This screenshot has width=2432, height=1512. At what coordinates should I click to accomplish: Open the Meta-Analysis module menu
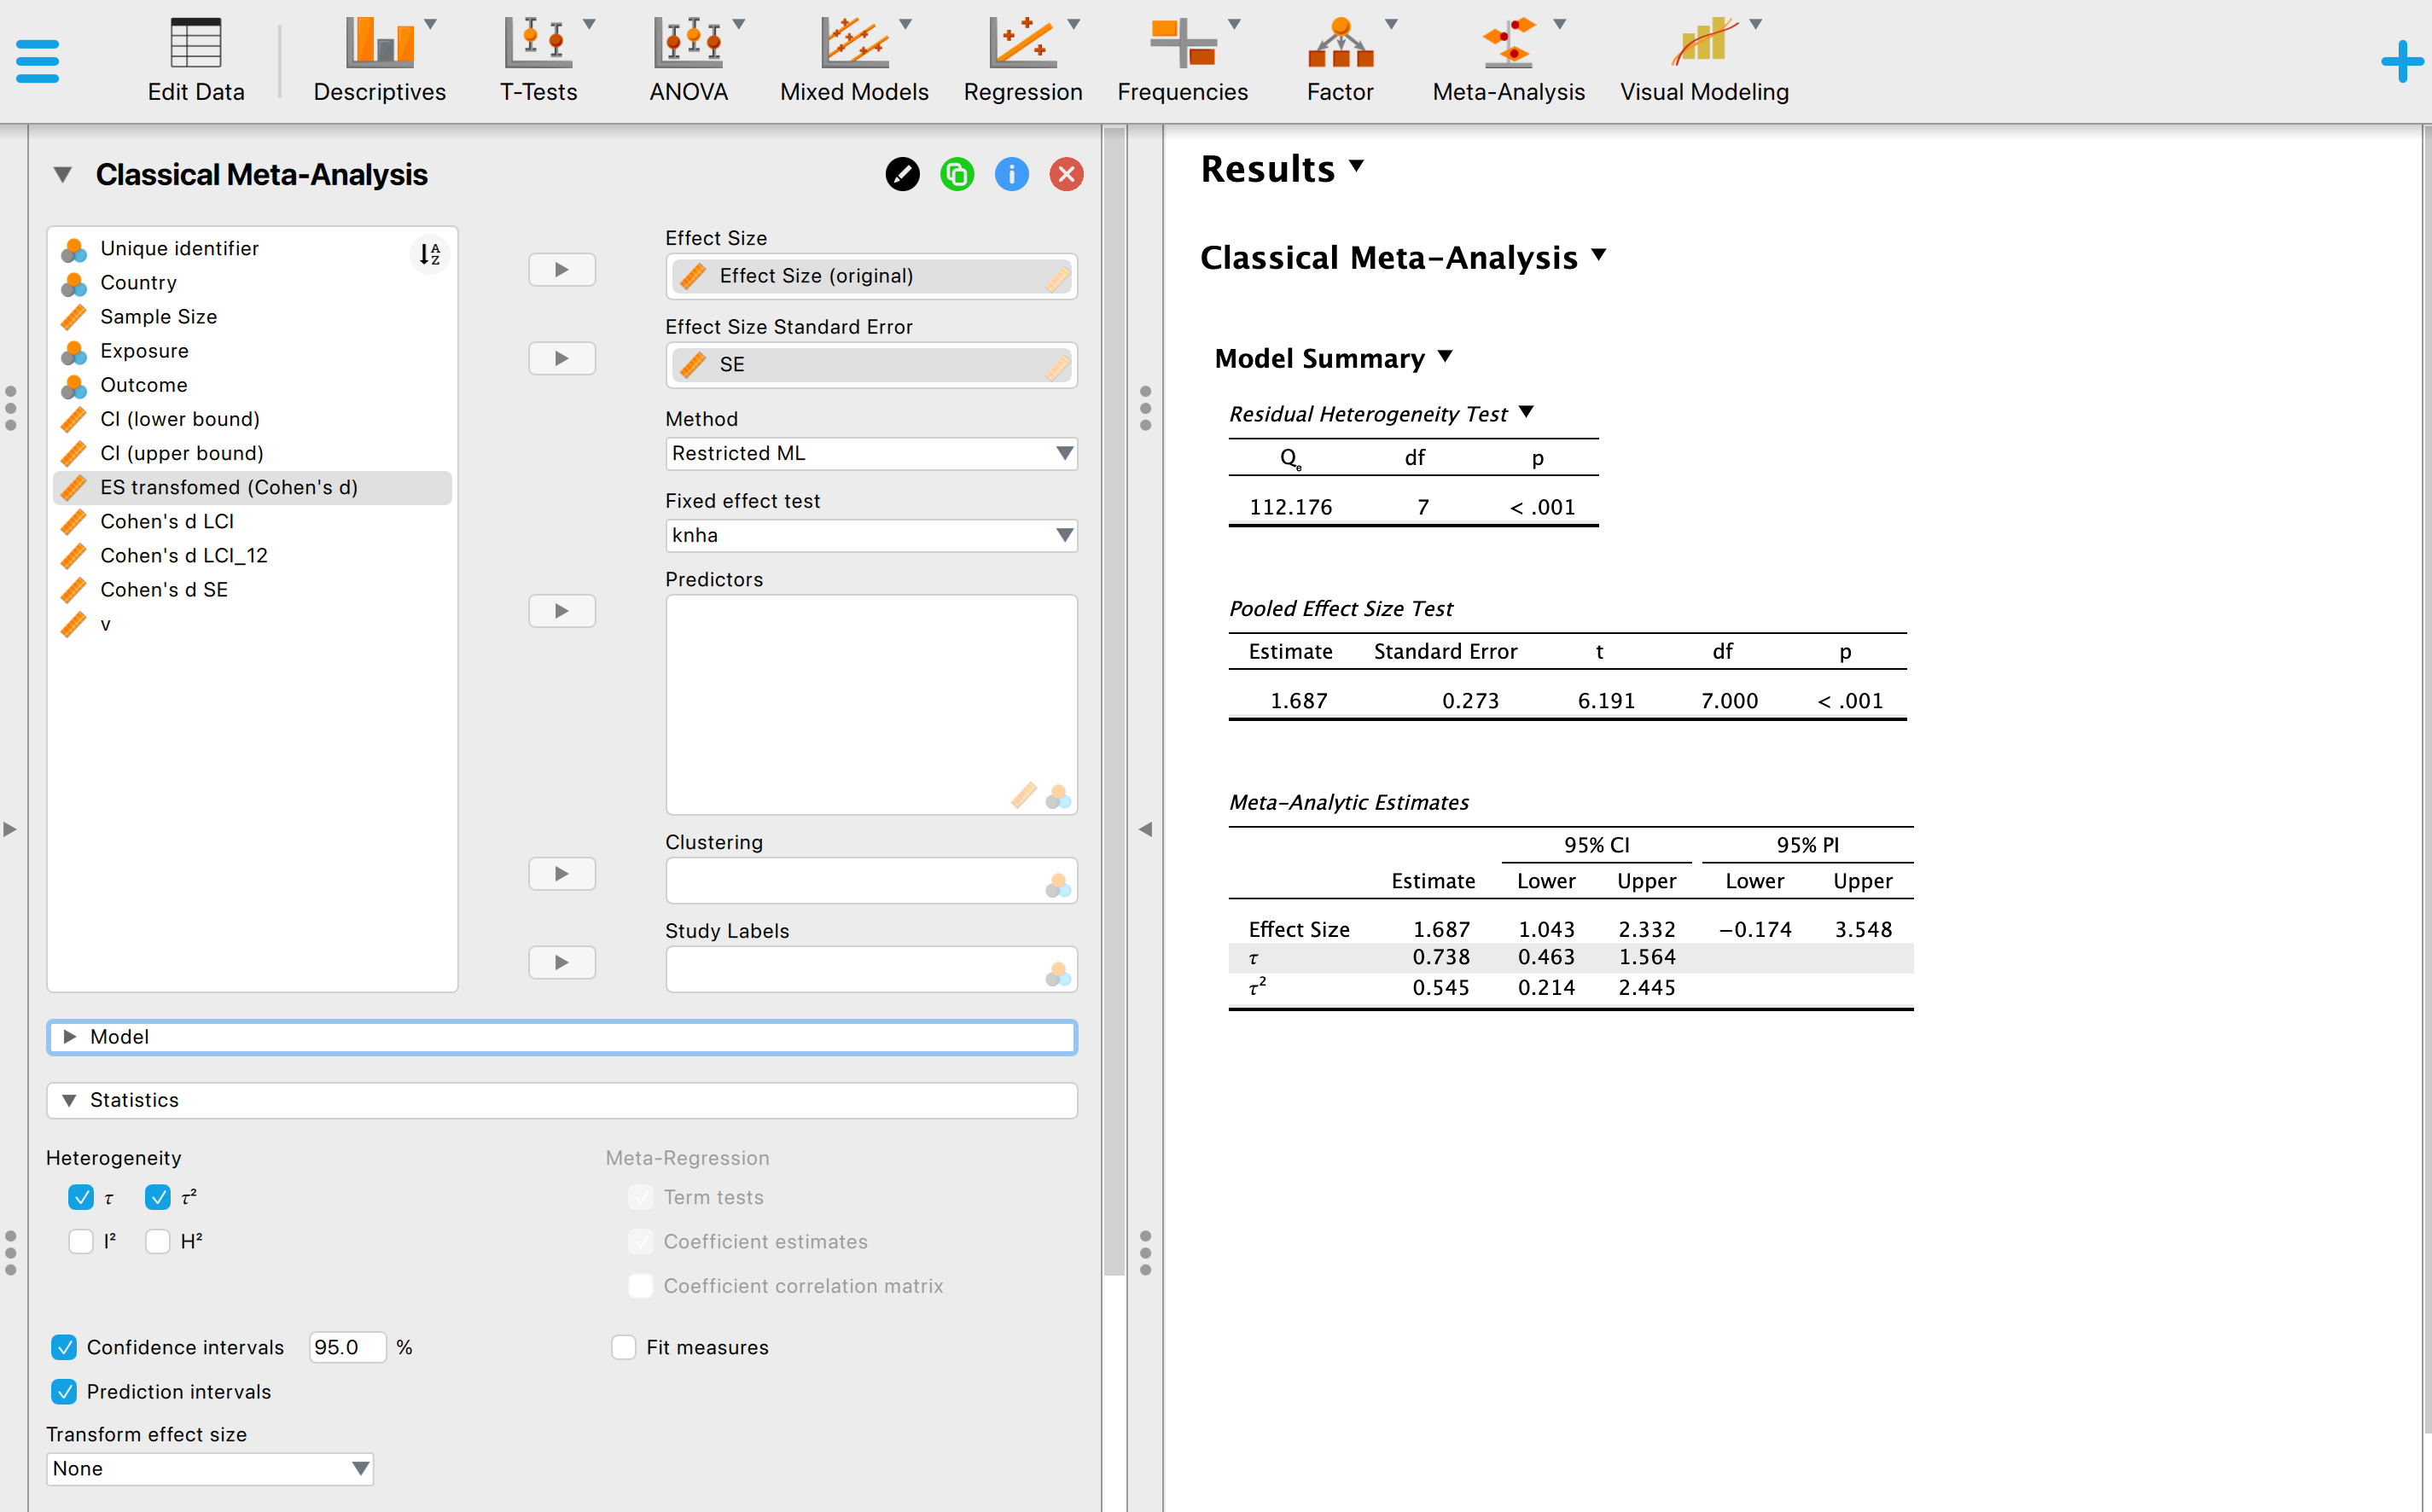tap(1509, 61)
